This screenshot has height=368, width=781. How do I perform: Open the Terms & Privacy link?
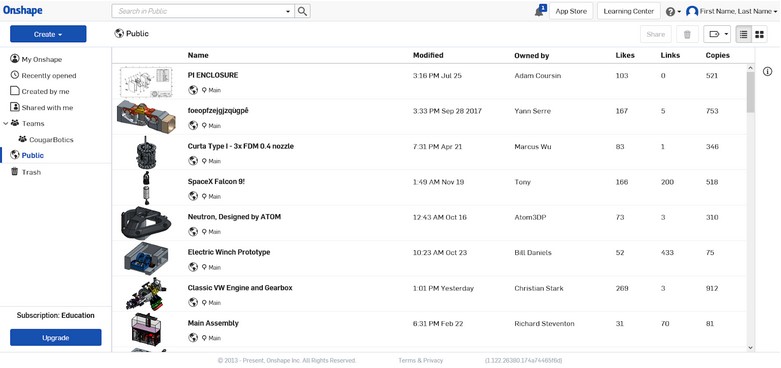click(420, 360)
